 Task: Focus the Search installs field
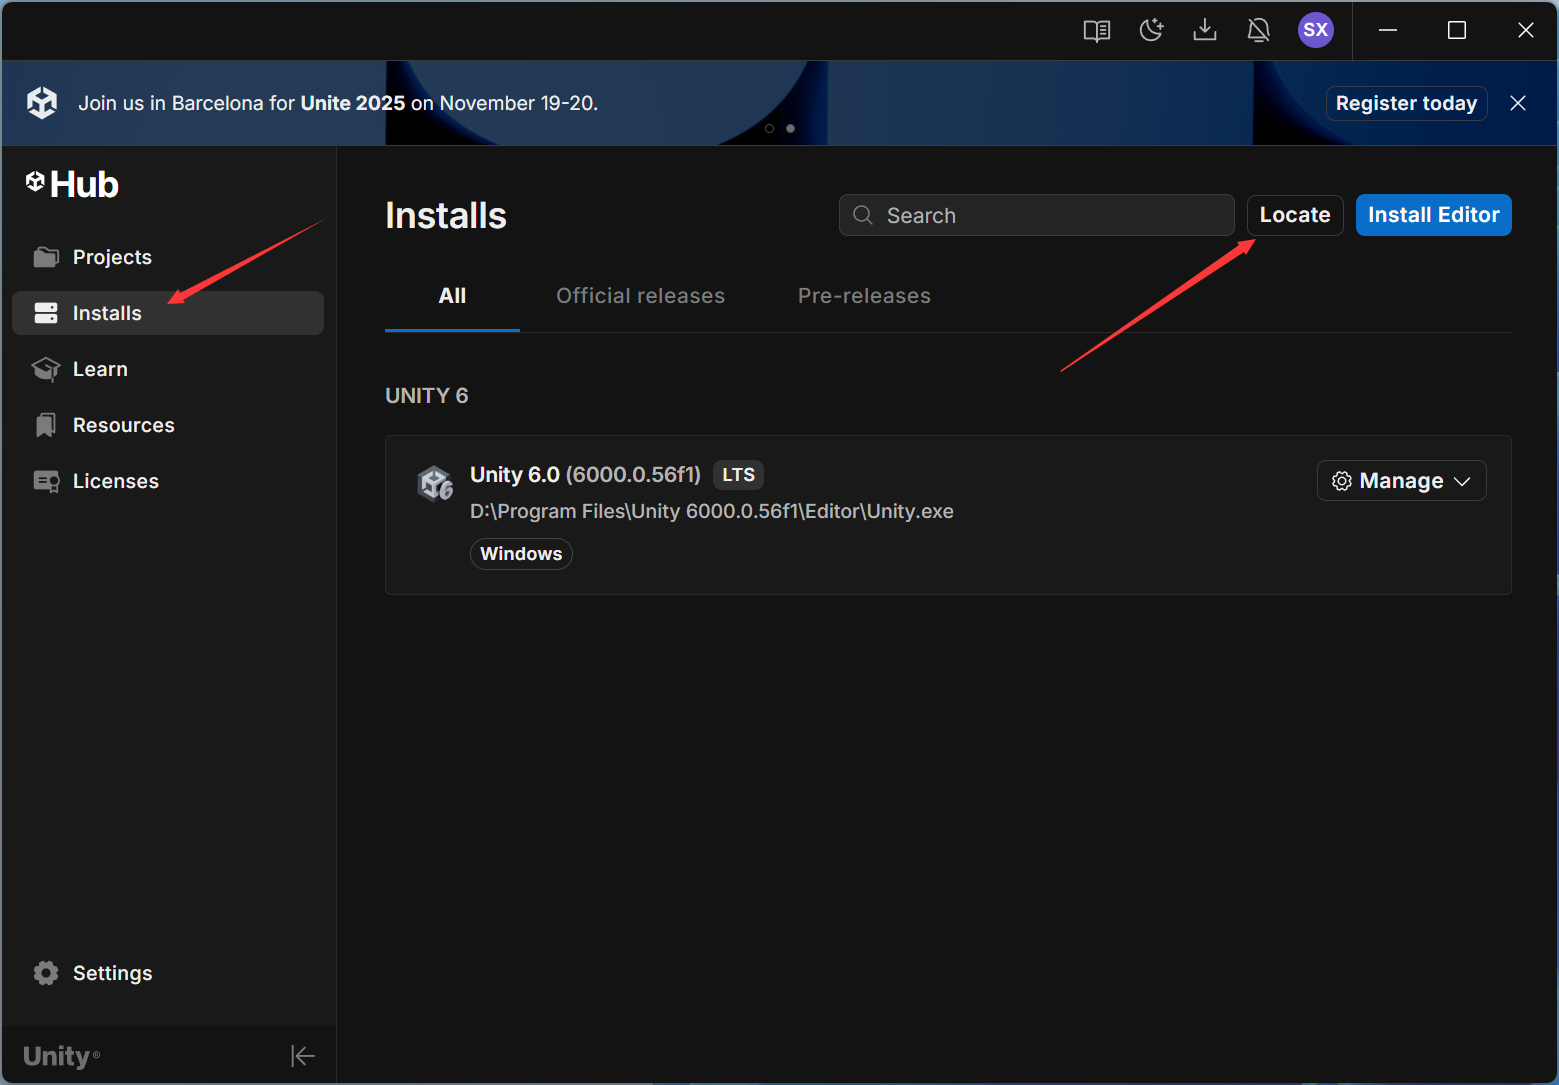(x=1036, y=215)
